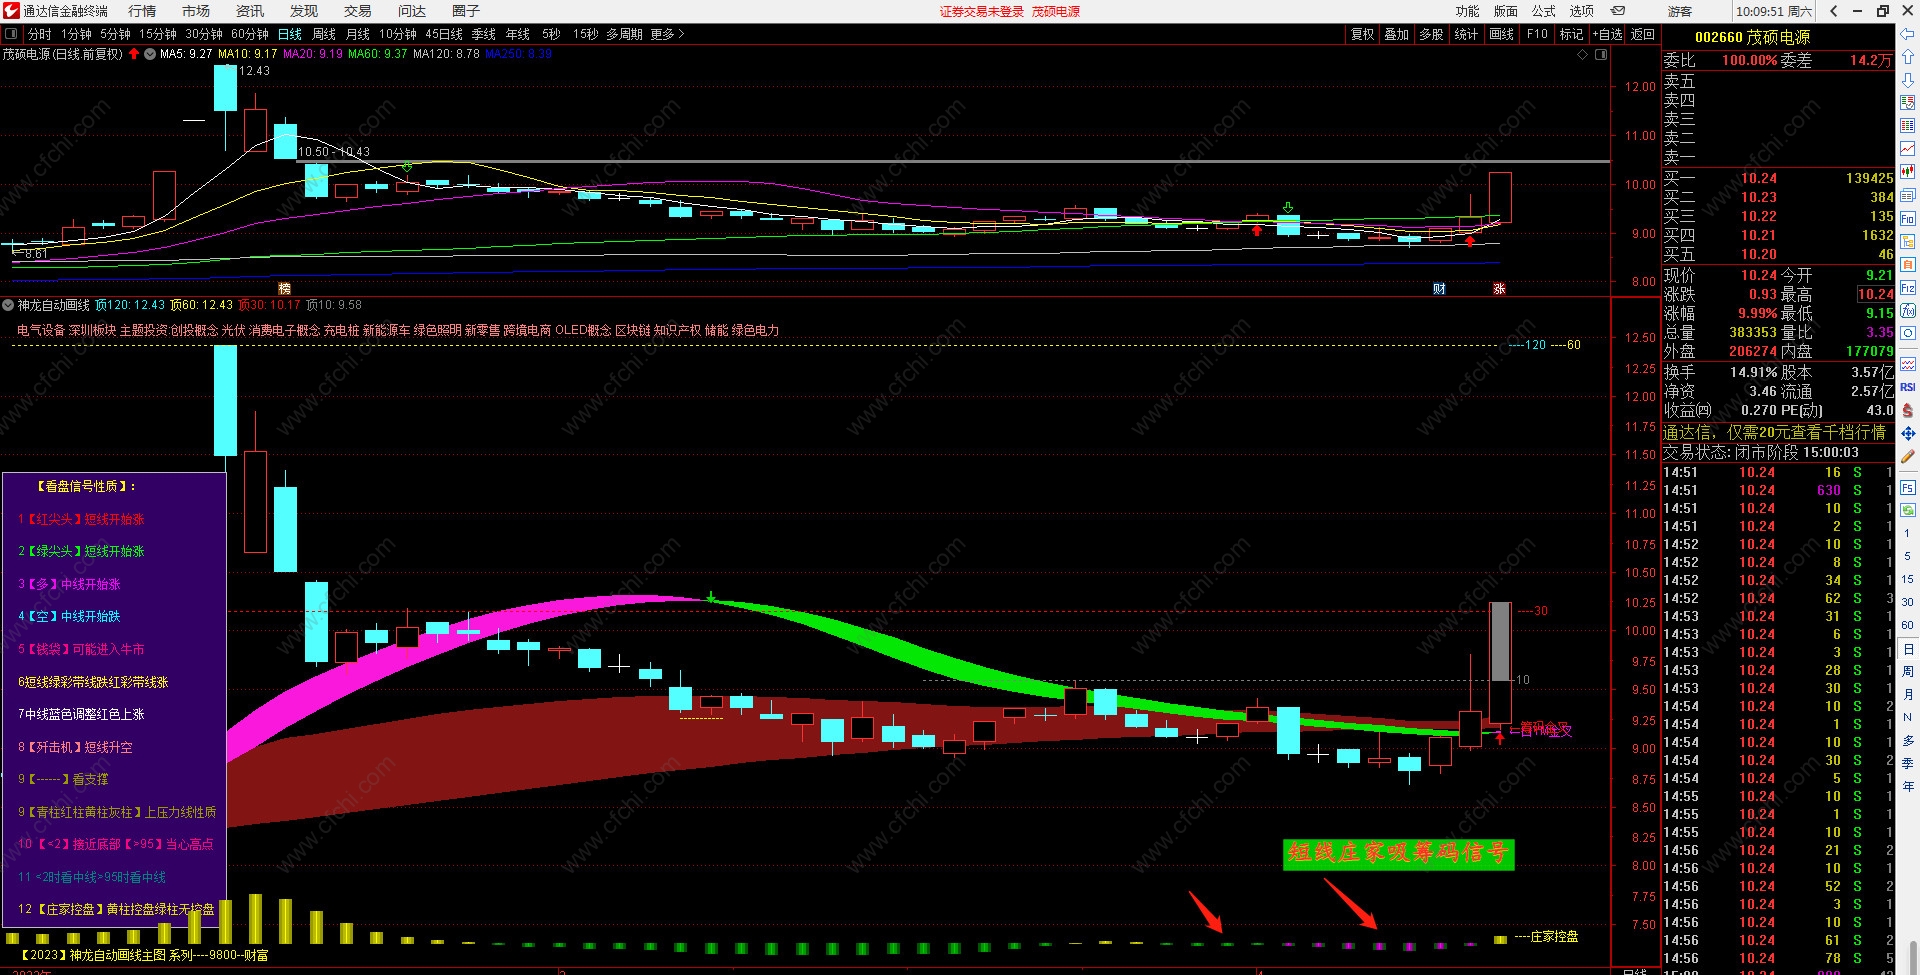Open the F10 icon in right sidebar
This screenshot has height=975, width=1920.
click(x=1908, y=218)
